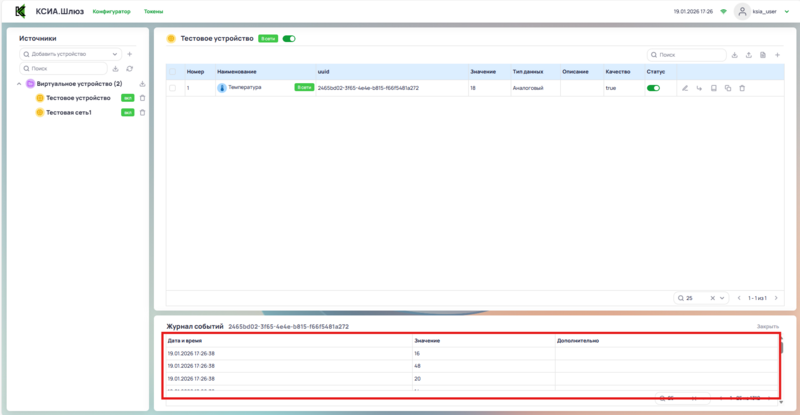Switch to the Токены section
This screenshot has width=800, height=415.
tap(154, 11)
